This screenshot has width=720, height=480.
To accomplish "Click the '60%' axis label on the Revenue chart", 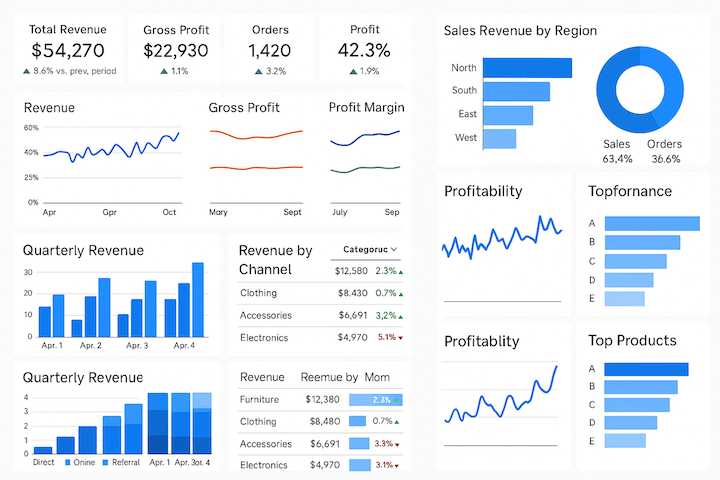I will (31, 128).
